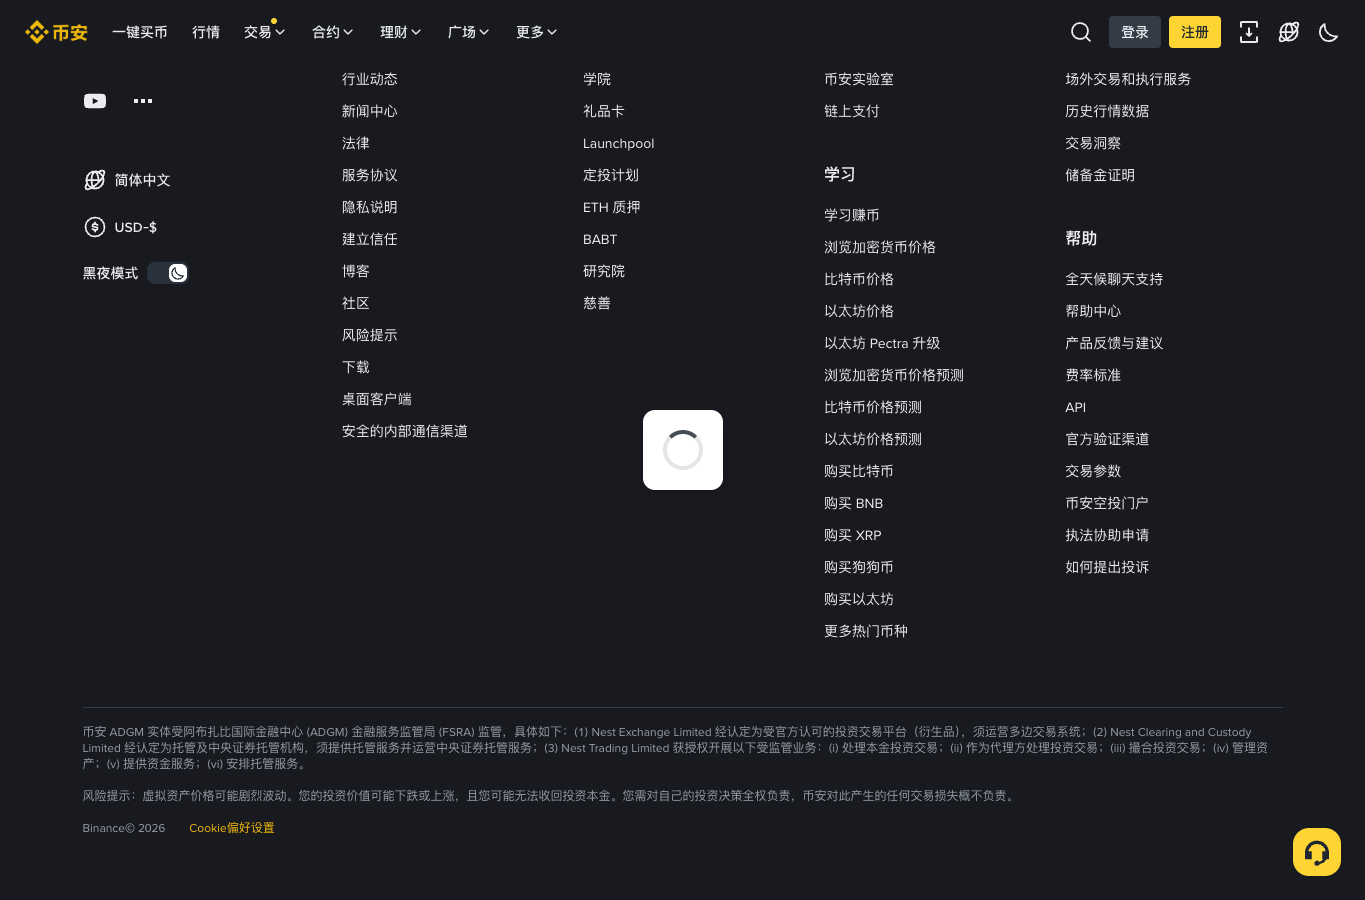Open the 下载 footer link
The width and height of the screenshot is (1365, 900).
[x=356, y=367]
